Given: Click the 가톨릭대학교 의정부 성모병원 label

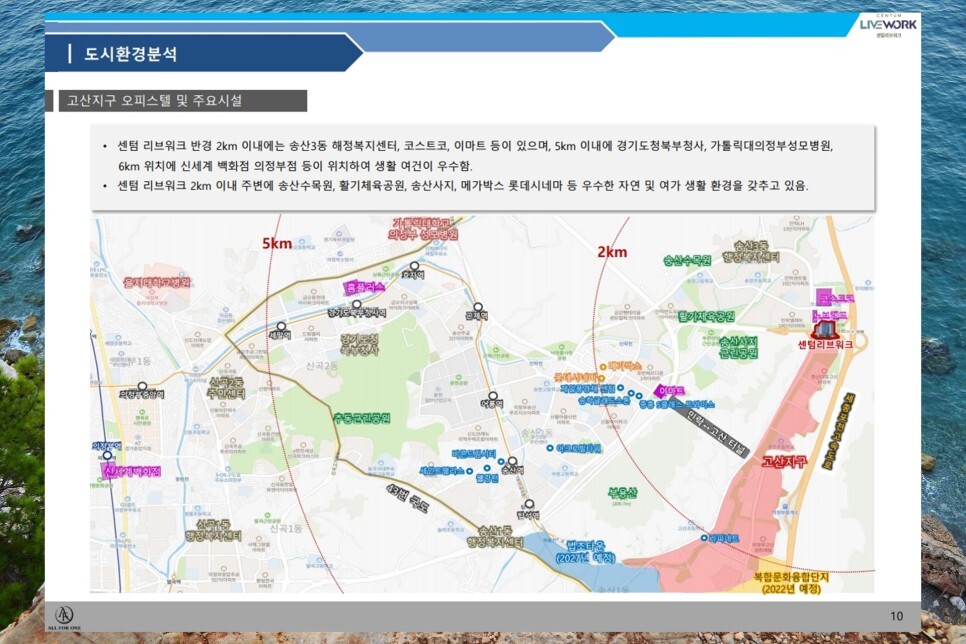Looking at the screenshot, I should 423,228.
